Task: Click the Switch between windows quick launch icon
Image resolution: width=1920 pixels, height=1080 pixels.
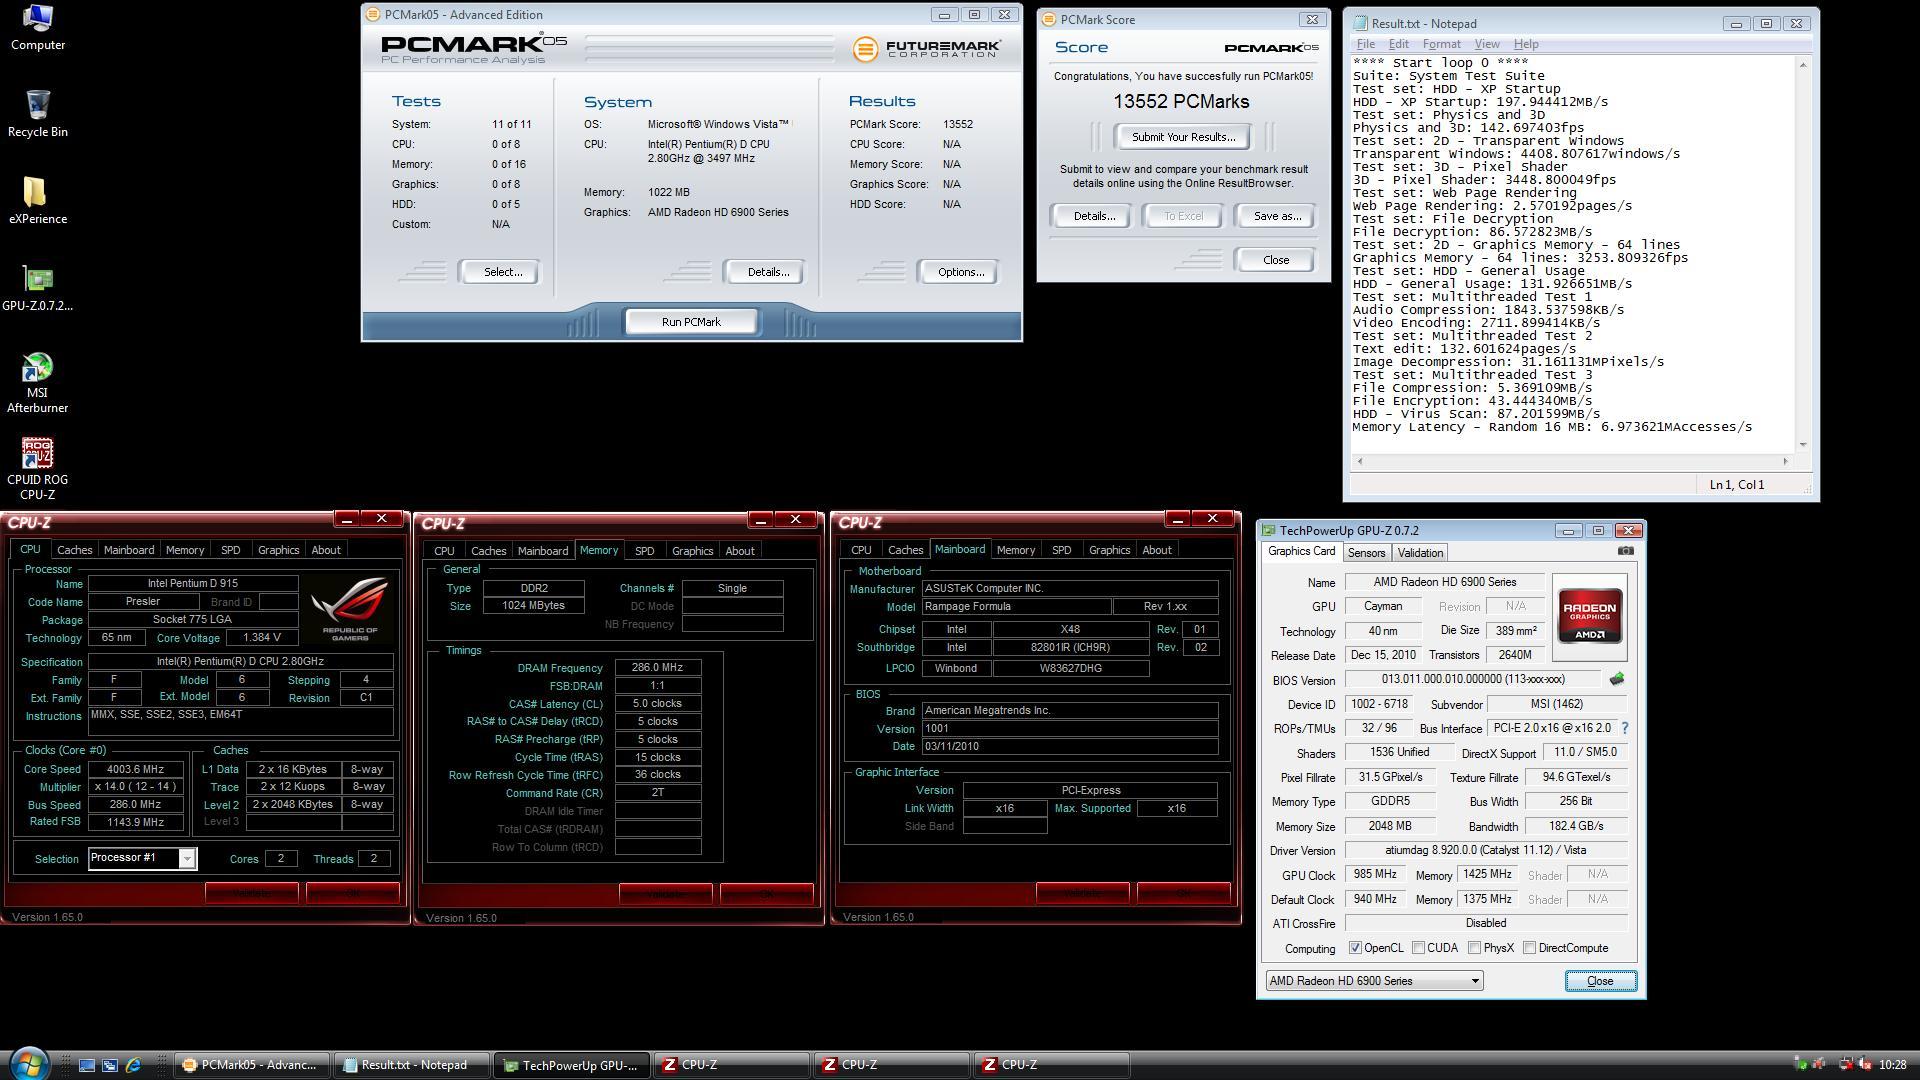Action: pos(110,1065)
